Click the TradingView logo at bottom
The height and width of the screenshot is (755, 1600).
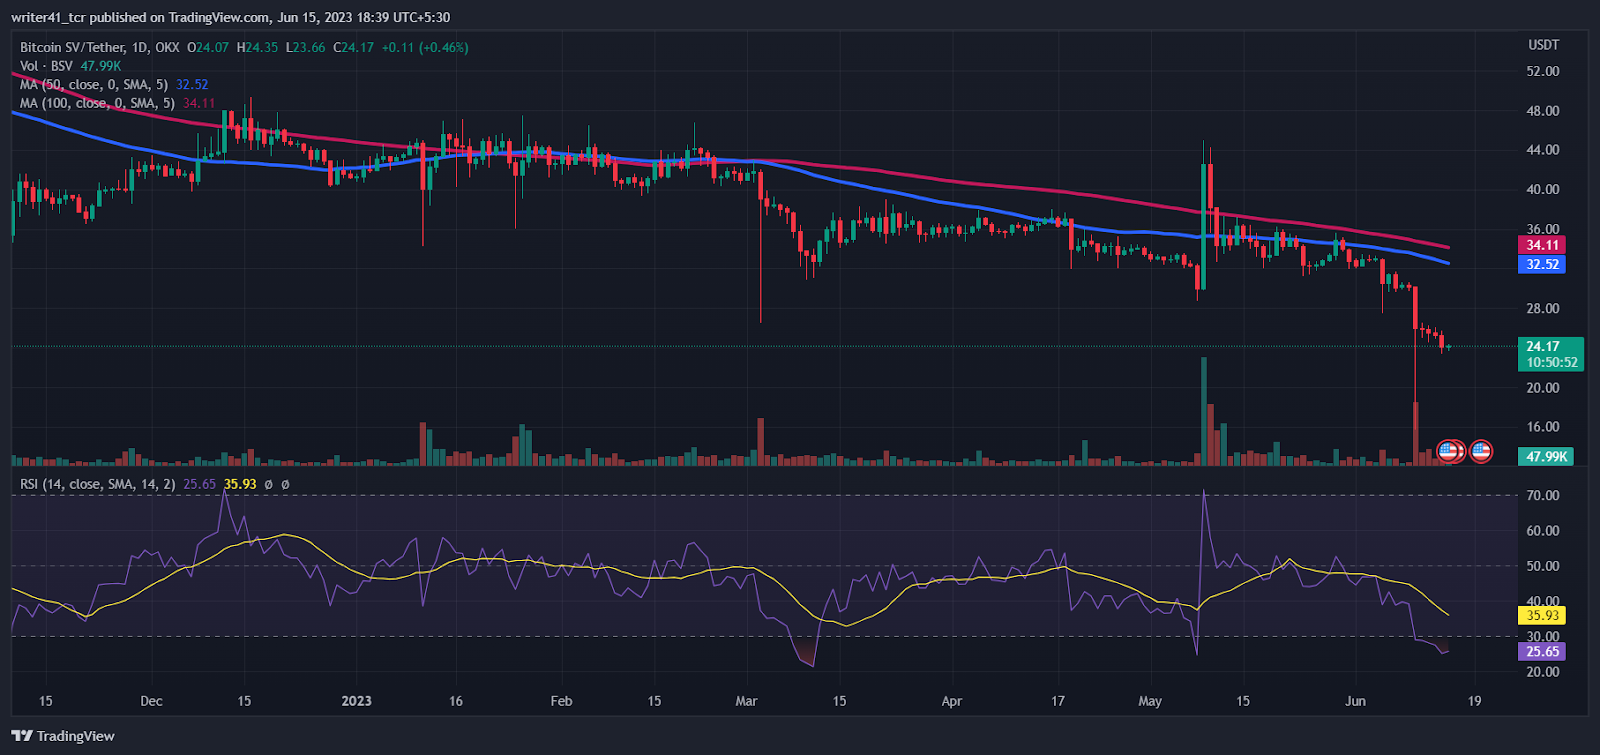tap(63, 736)
